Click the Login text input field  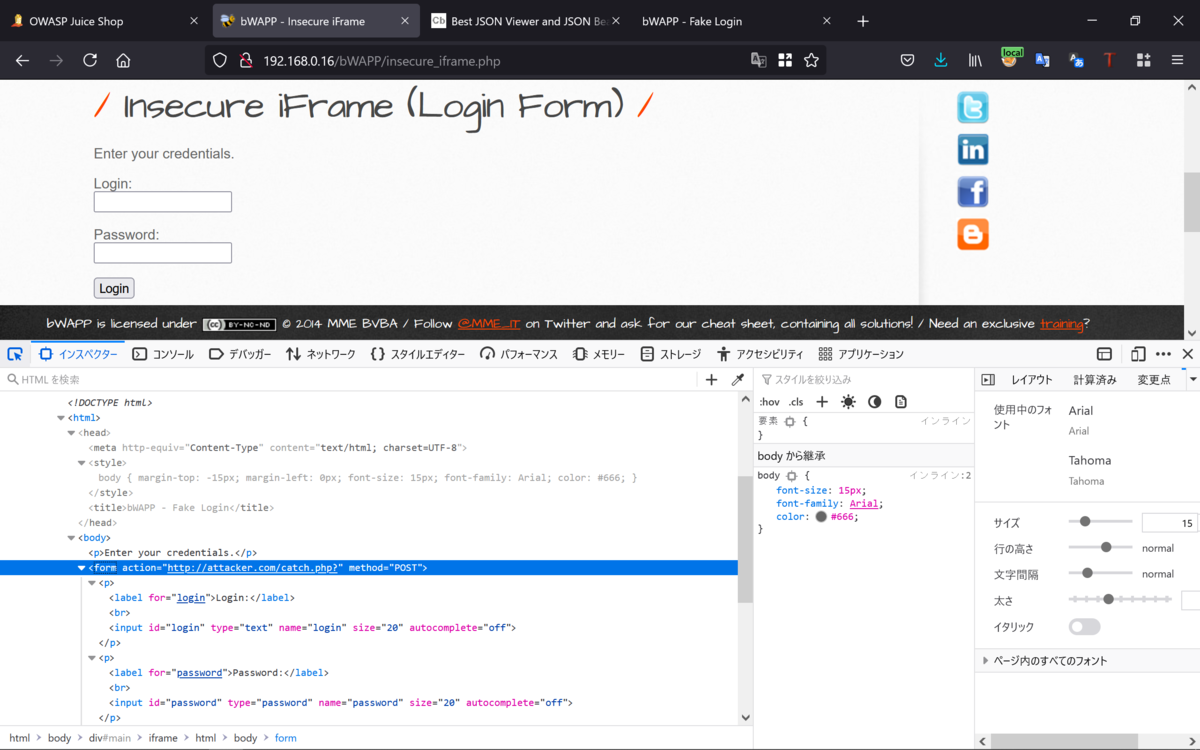tap(163, 202)
